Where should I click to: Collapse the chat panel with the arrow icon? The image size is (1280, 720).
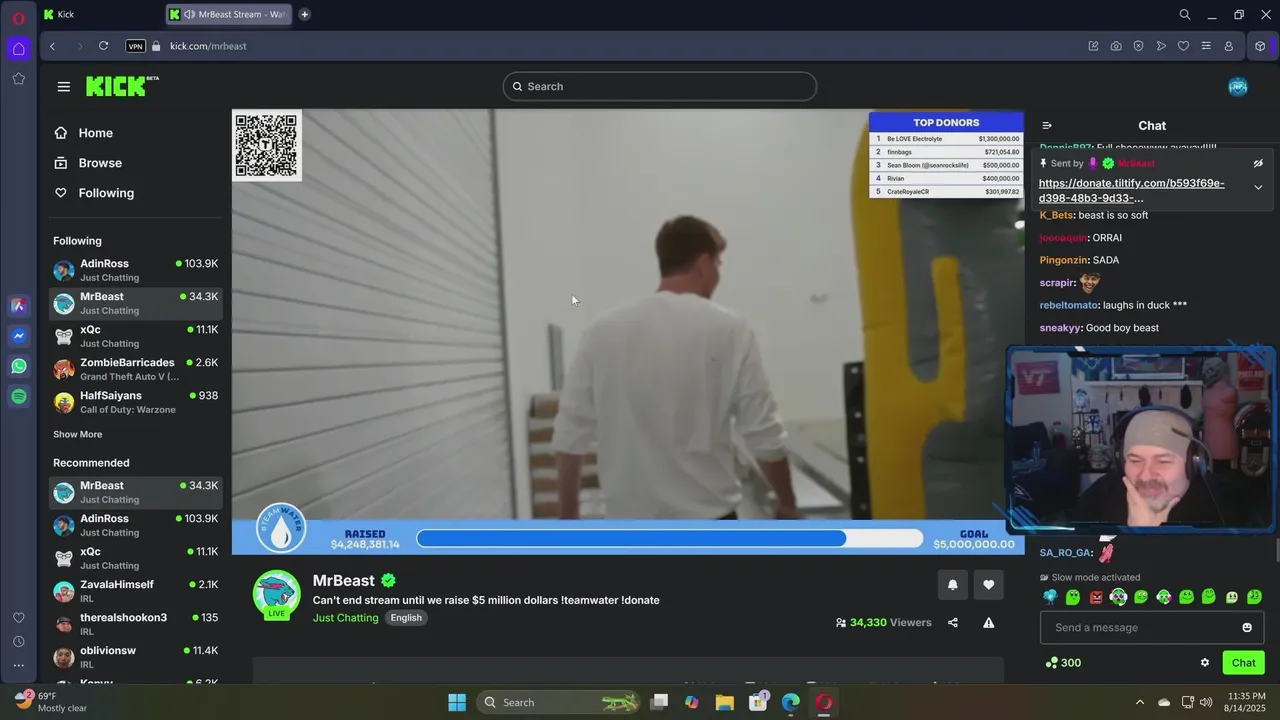pyautogui.click(x=1047, y=125)
